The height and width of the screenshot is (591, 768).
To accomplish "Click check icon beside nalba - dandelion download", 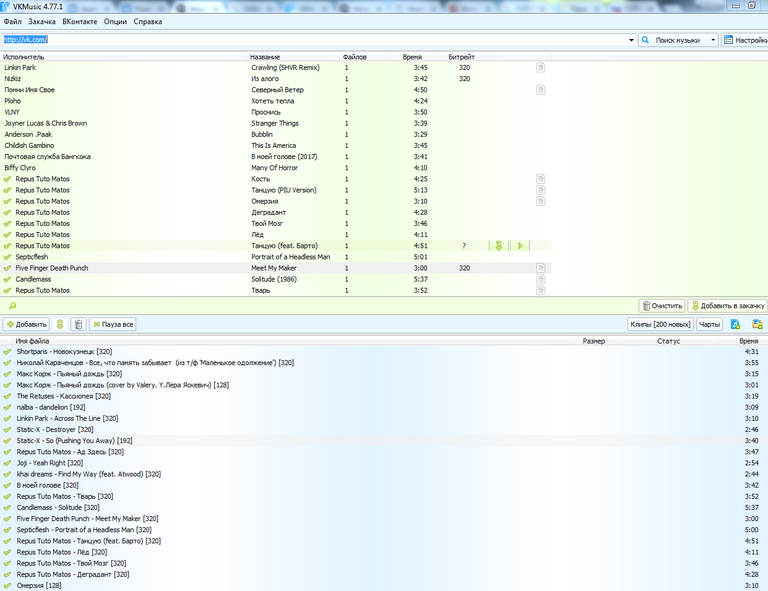I will point(7,407).
